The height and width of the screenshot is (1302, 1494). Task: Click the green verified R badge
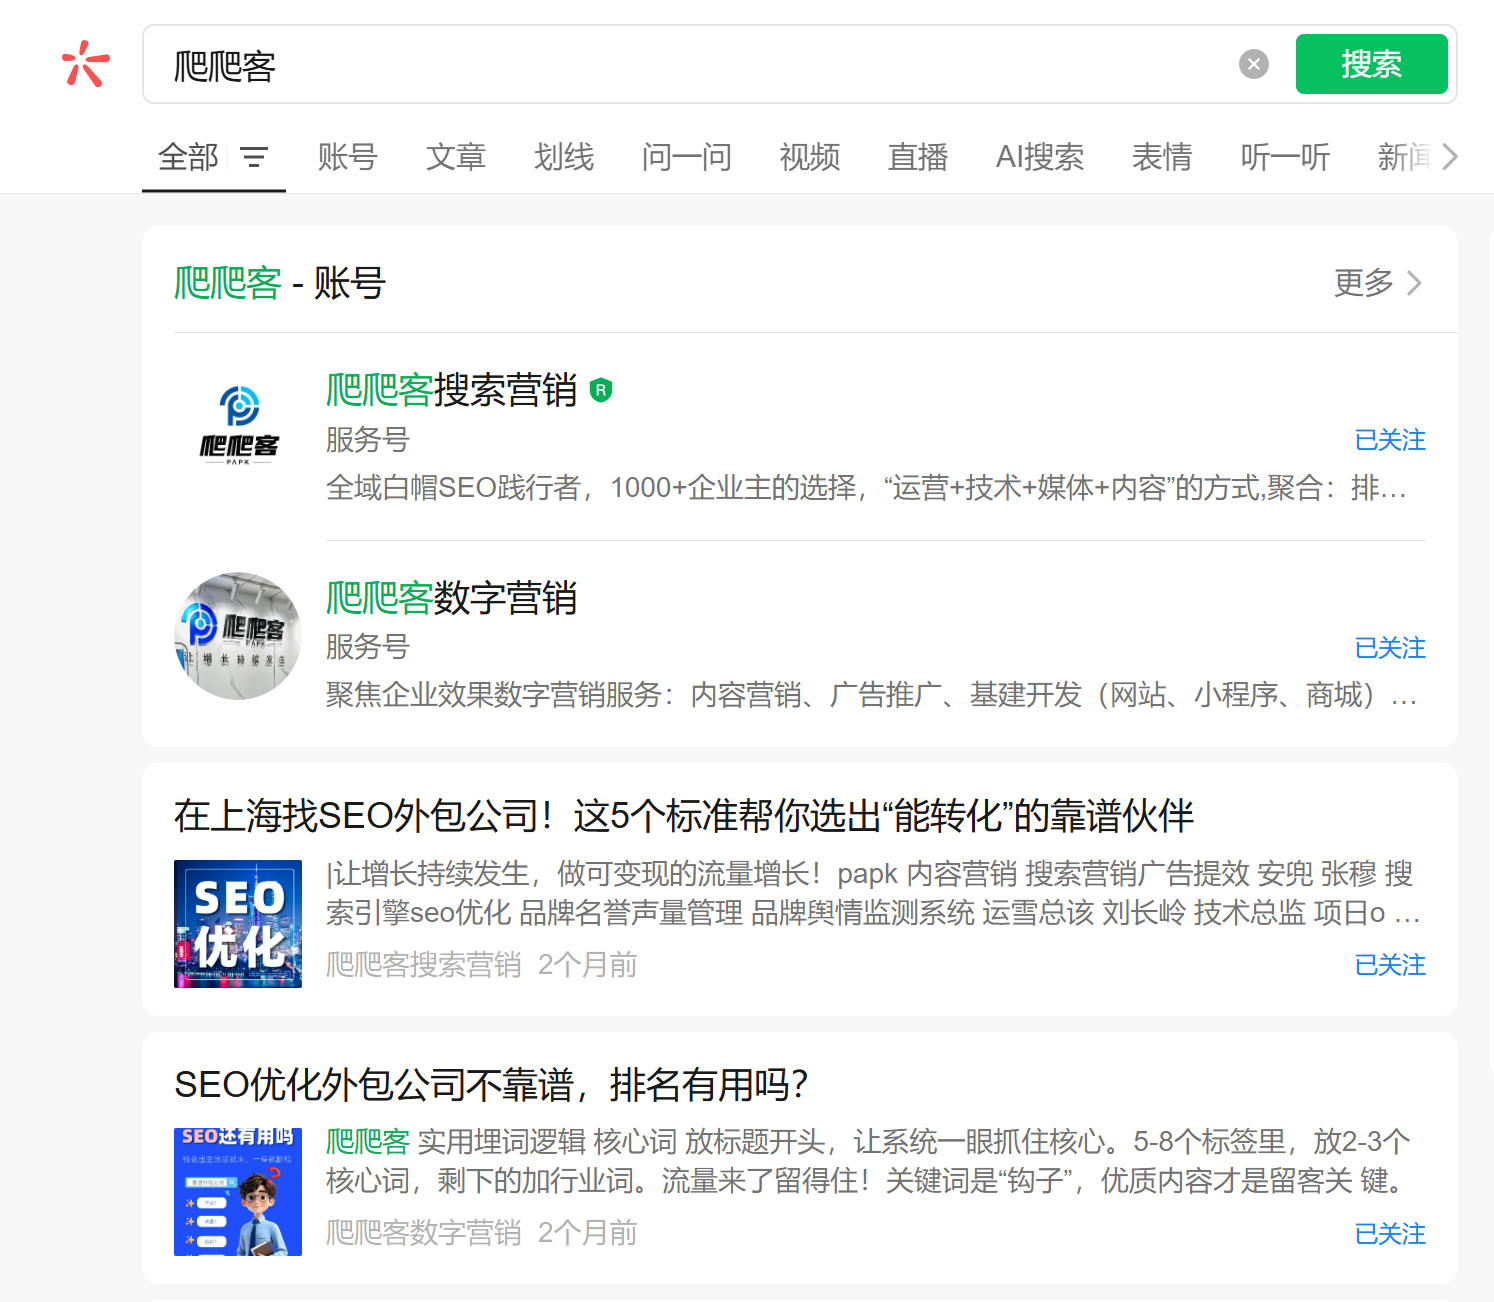[601, 390]
